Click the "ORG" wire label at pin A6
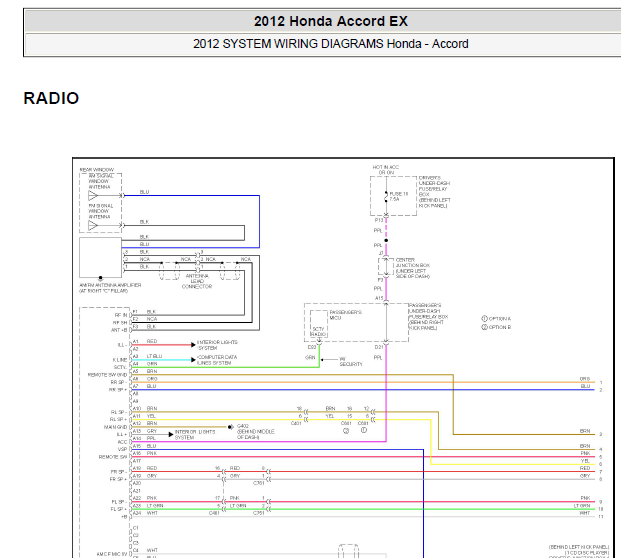 (x=152, y=379)
